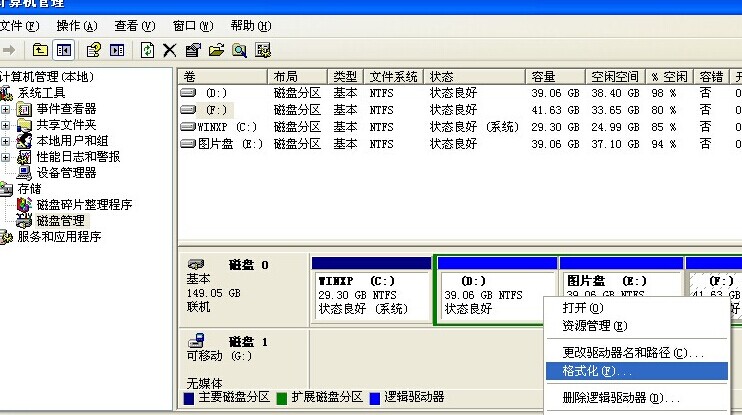
Task: Click the toolbar pane icon beside help icon
Action: (117, 50)
